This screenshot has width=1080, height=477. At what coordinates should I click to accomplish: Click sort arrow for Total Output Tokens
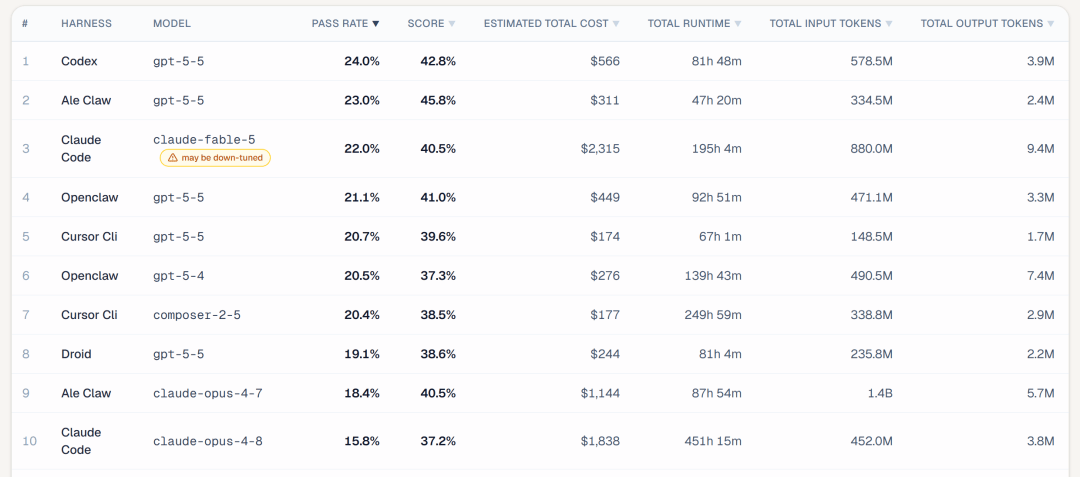coord(1050,23)
